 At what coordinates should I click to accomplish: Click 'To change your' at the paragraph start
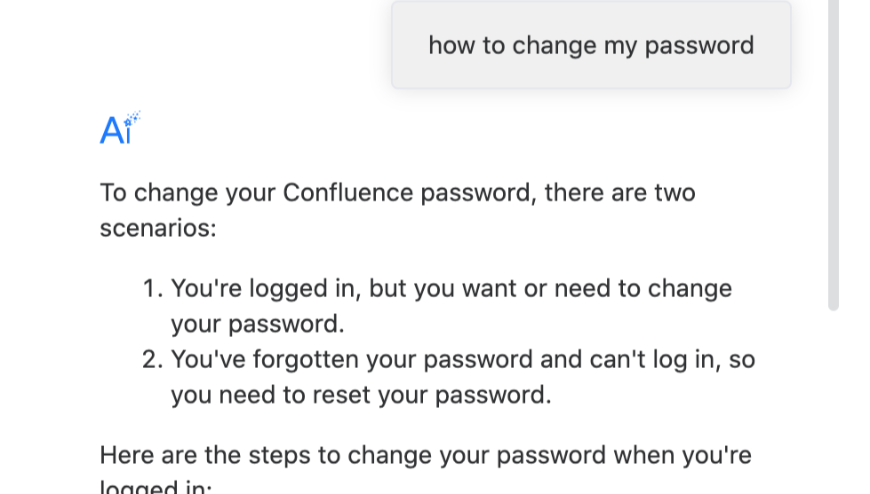click(x=187, y=192)
